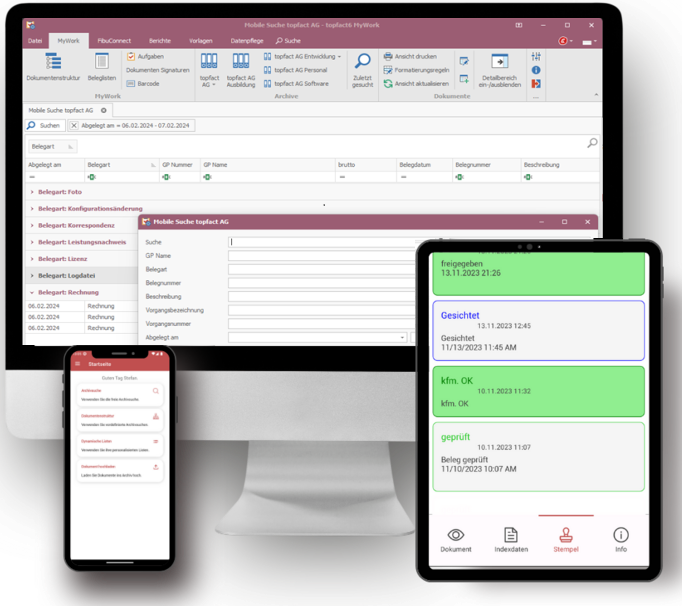682x606 pixels.
Task: Switch to the FibuConnect ribbon tab
Action: (112, 40)
